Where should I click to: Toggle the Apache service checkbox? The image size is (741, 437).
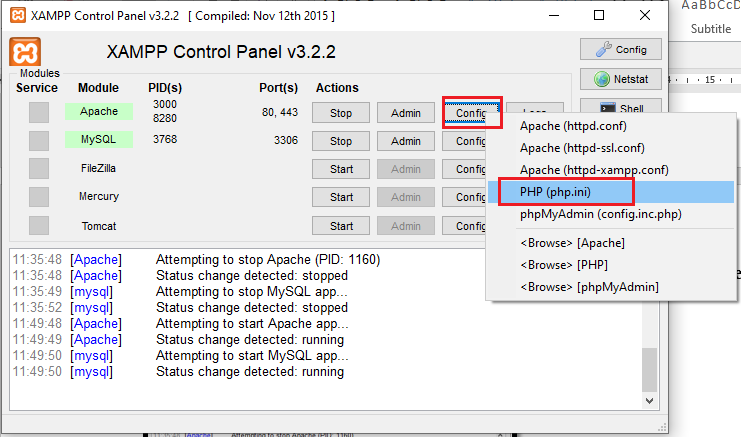[39, 112]
